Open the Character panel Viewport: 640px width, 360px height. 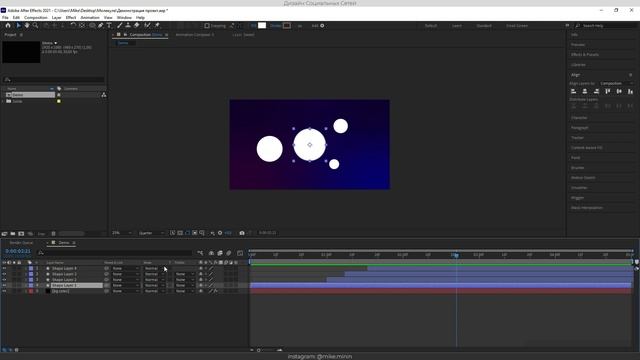pos(579,118)
